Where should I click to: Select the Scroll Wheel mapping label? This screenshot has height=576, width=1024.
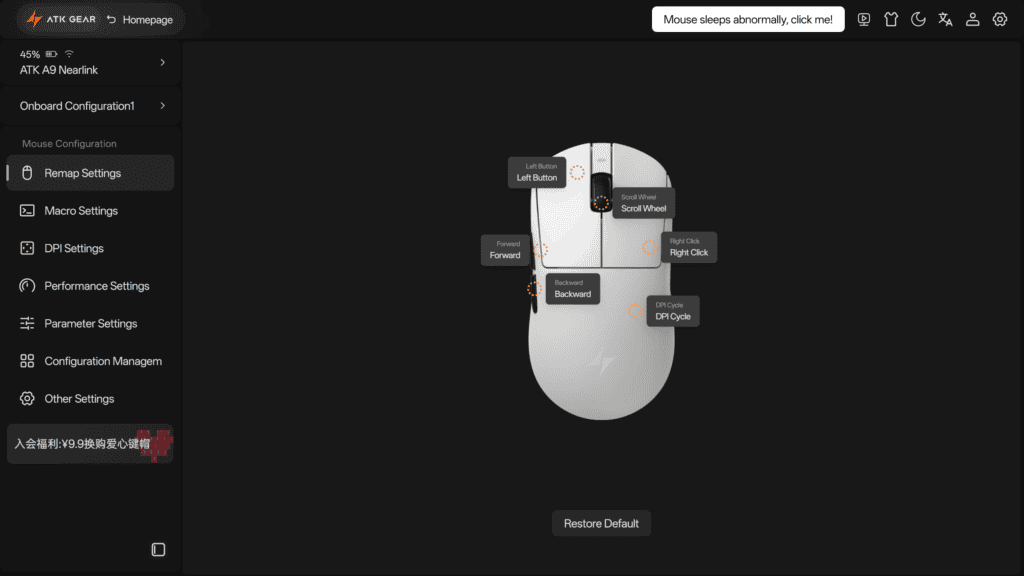pyautogui.click(x=643, y=203)
